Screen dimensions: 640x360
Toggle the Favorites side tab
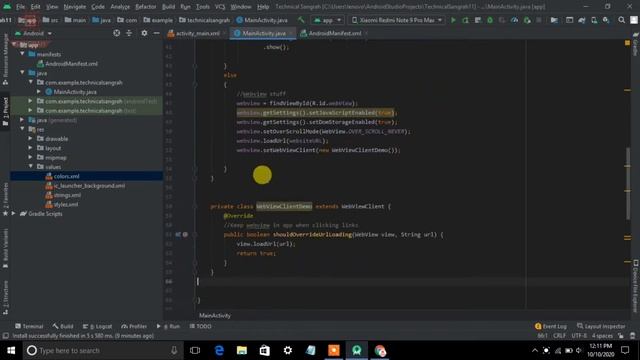coord(5,199)
